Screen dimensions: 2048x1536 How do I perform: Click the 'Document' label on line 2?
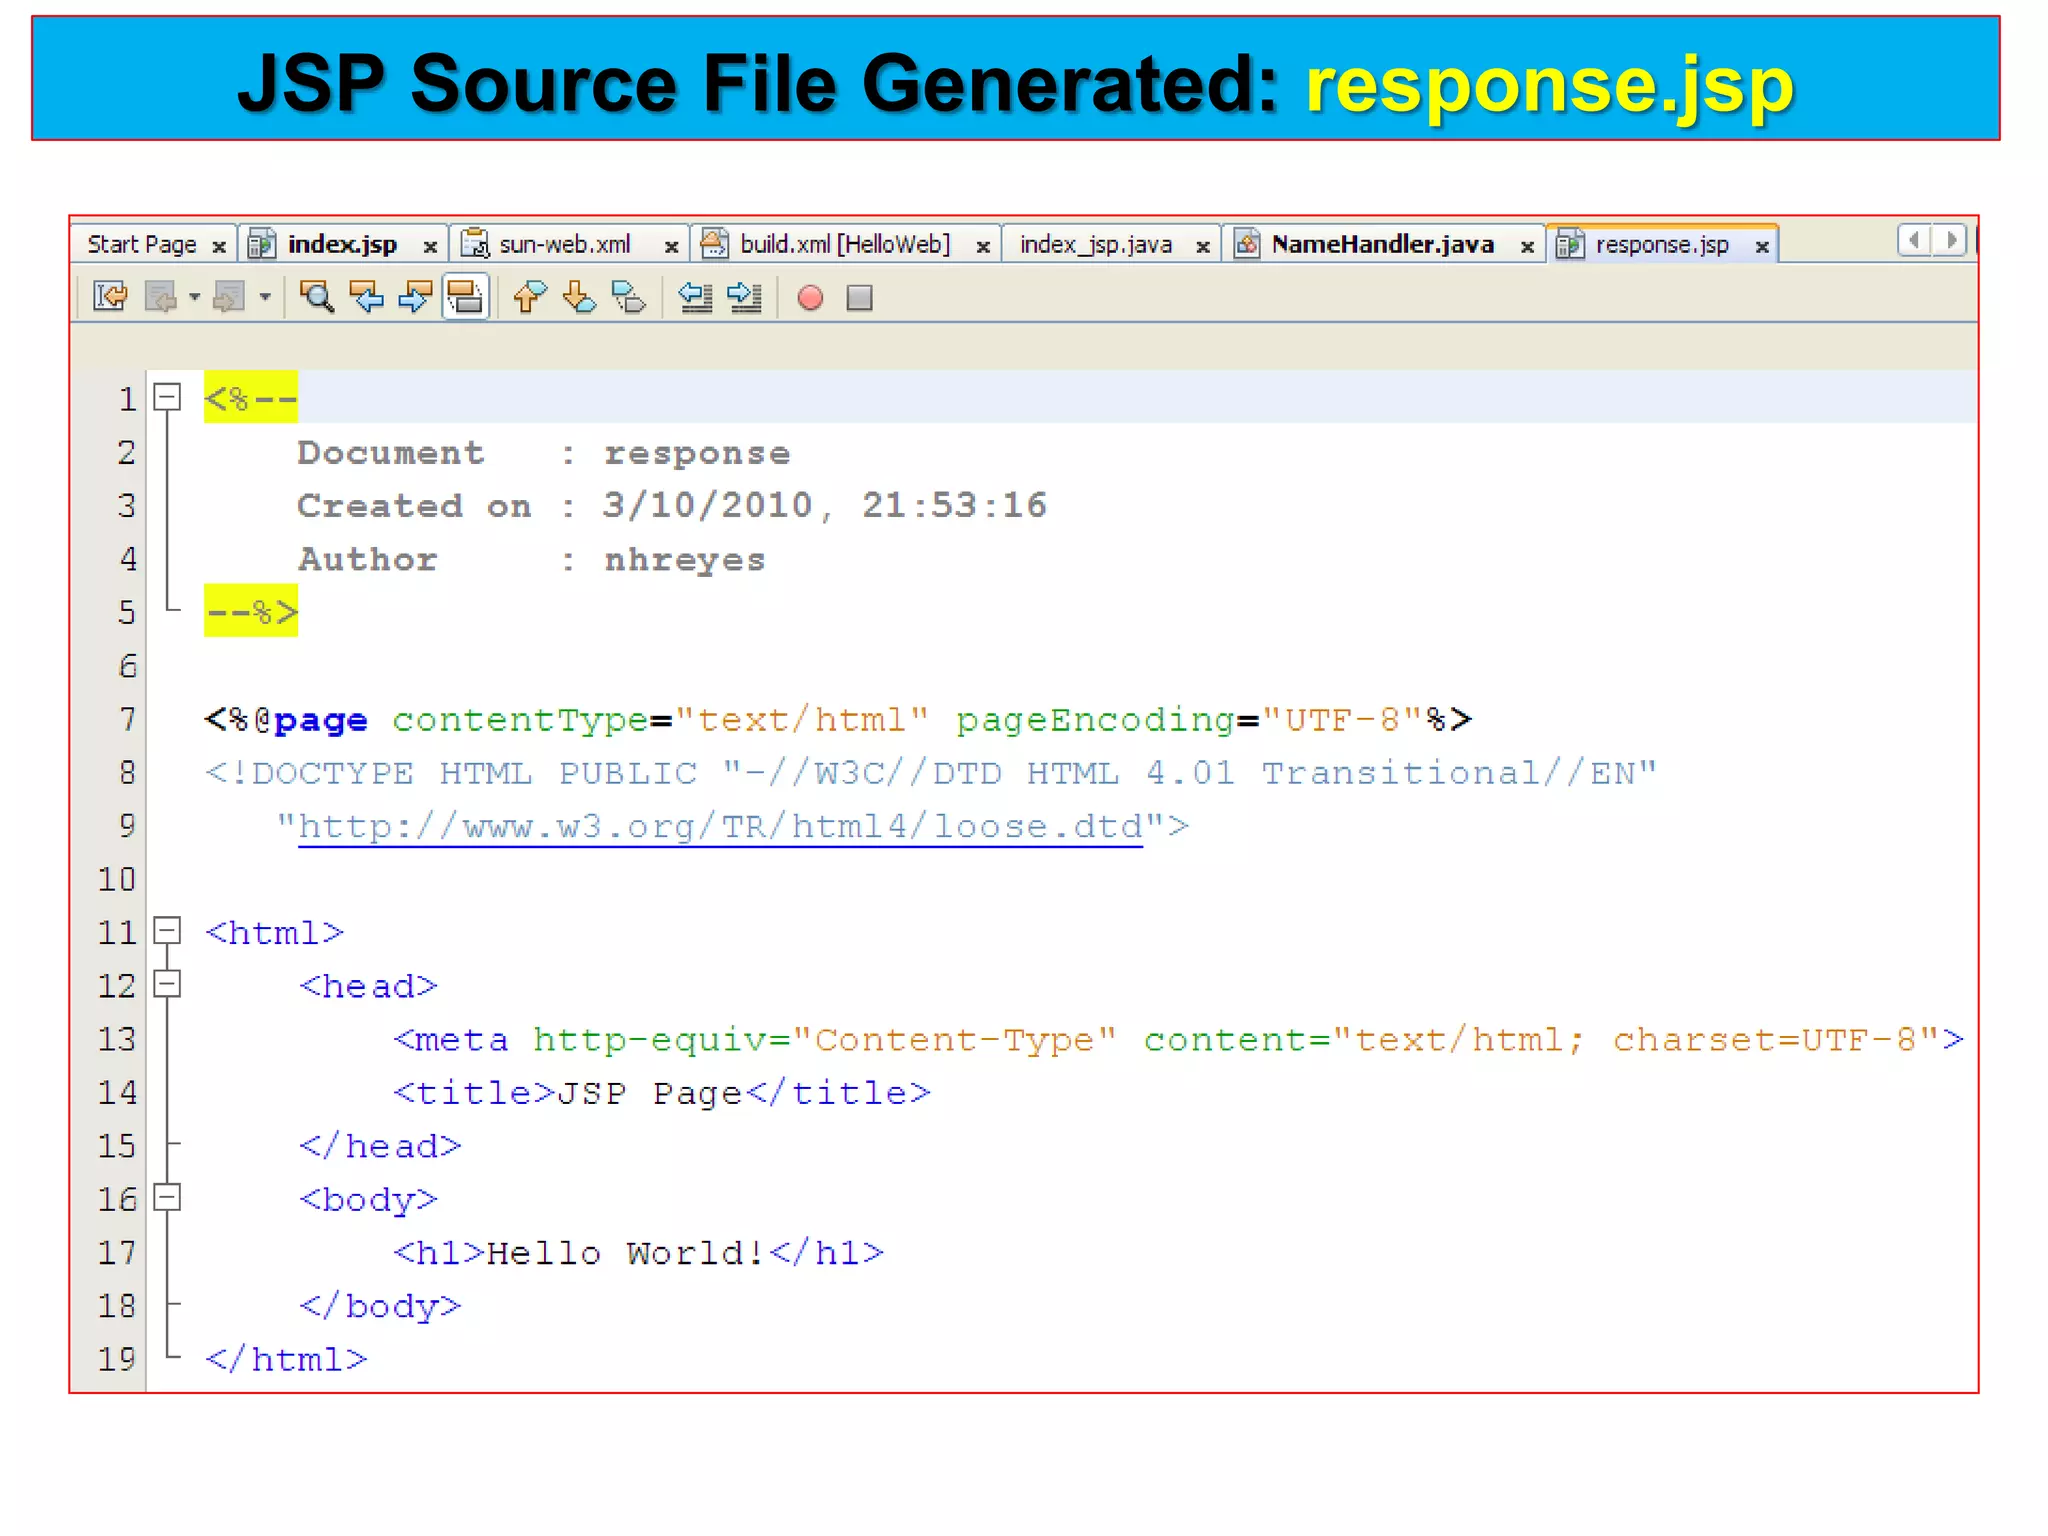tap(391, 453)
